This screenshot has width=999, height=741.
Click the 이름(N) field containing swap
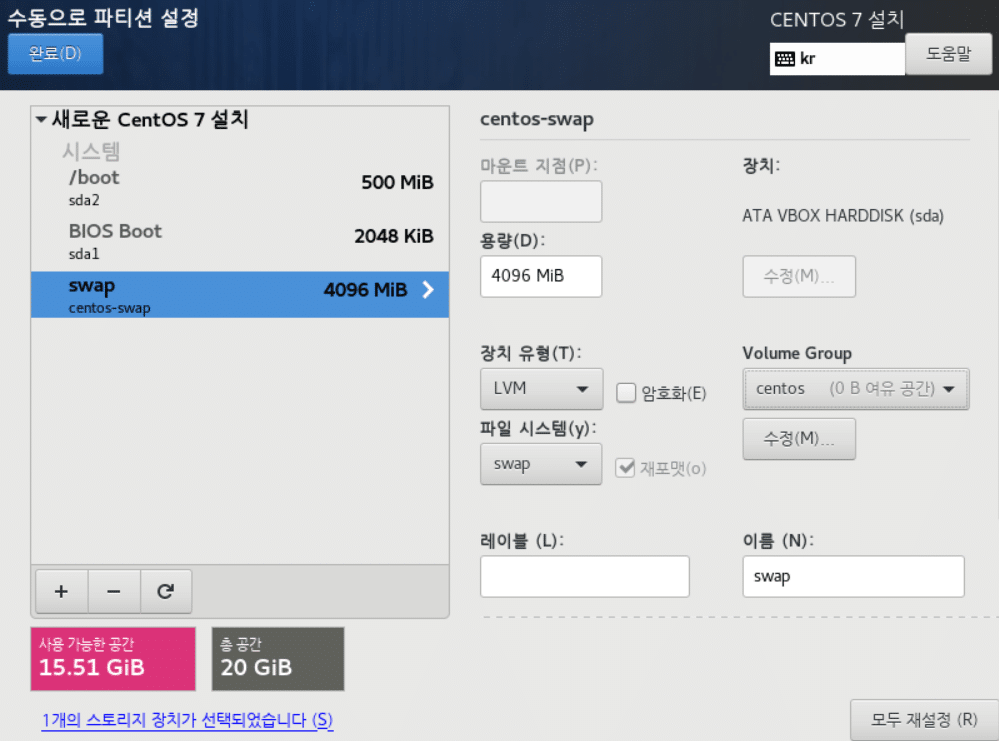852,576
